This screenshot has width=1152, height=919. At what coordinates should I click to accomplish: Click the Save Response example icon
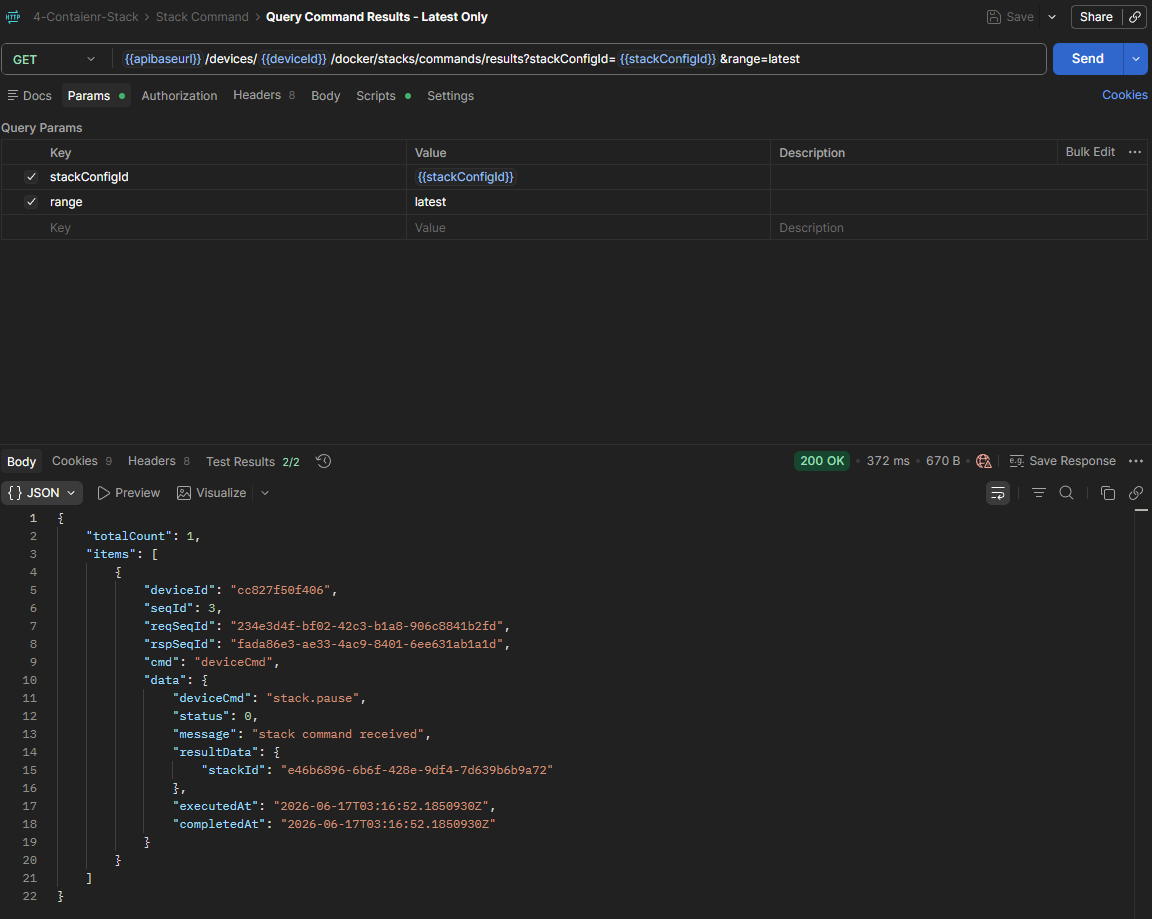[1017, 461]
